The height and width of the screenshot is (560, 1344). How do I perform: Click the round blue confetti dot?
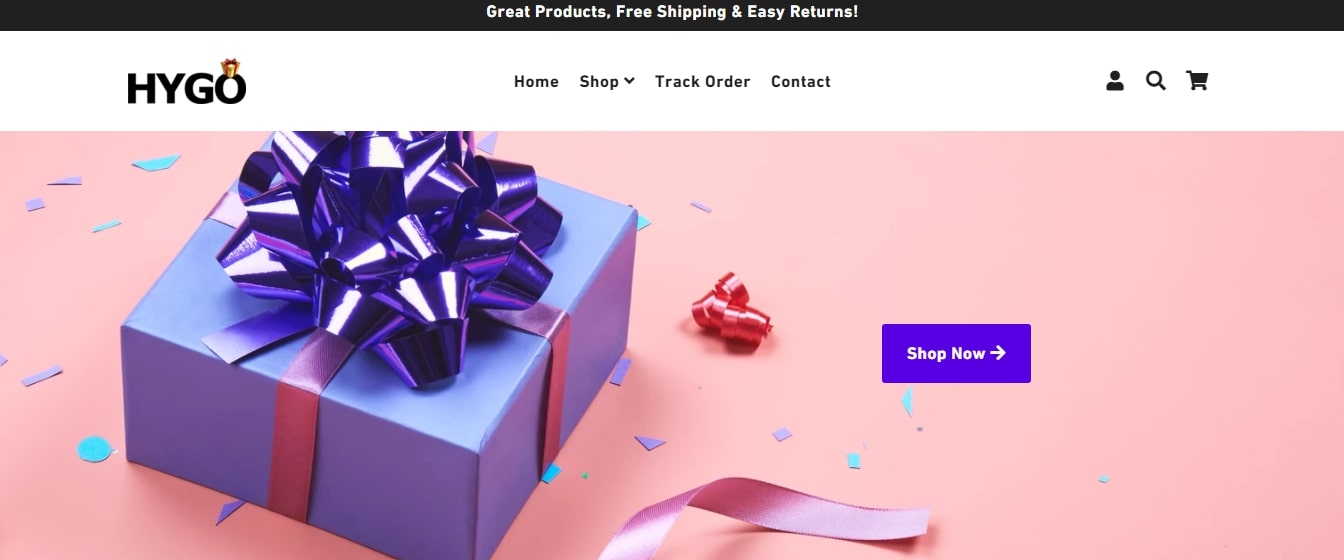[x=96, y=449]
